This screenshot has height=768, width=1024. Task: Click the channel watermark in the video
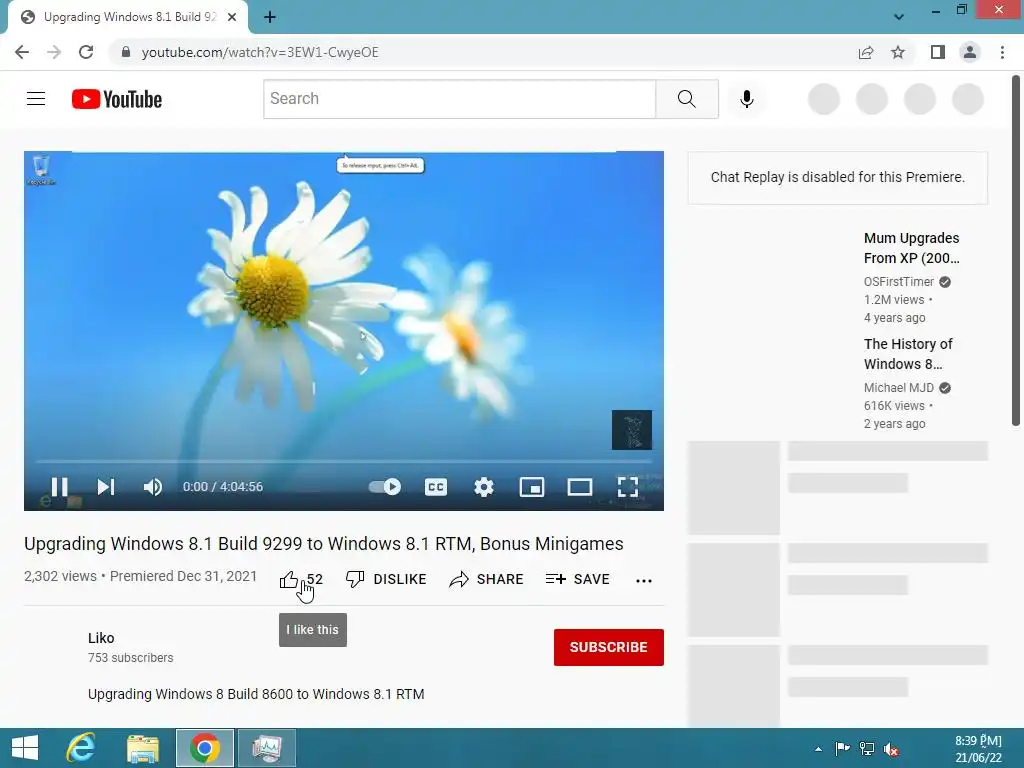tap(632, 430)
